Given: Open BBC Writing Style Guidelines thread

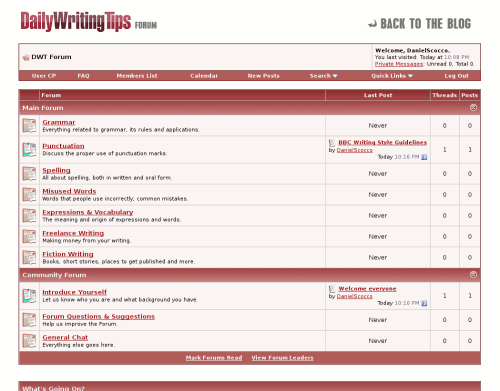Looking at the screenshot, I should [x=382, y=143].
